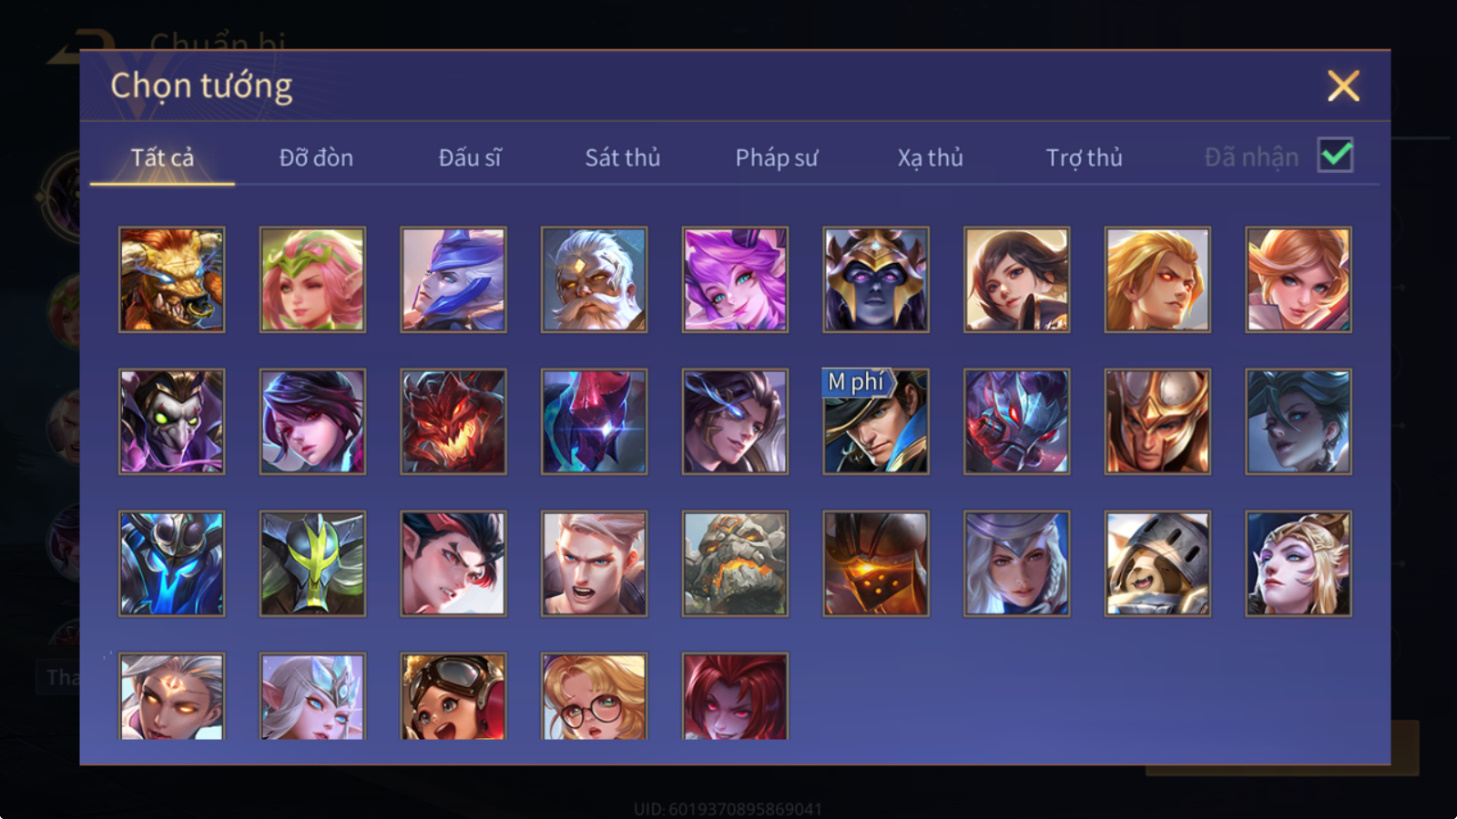Pick the blonde girl with round glasses

594,697
